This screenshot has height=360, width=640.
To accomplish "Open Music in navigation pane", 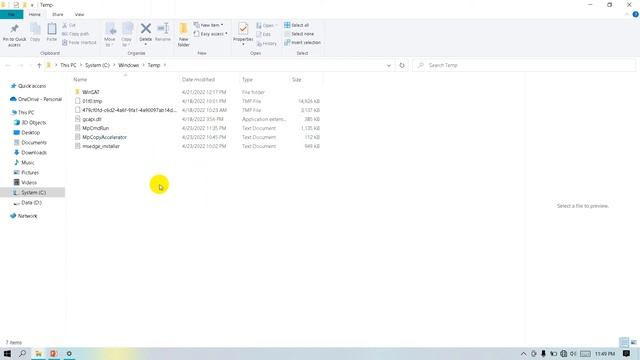I will pyautogui.click(x=28, y=162).
